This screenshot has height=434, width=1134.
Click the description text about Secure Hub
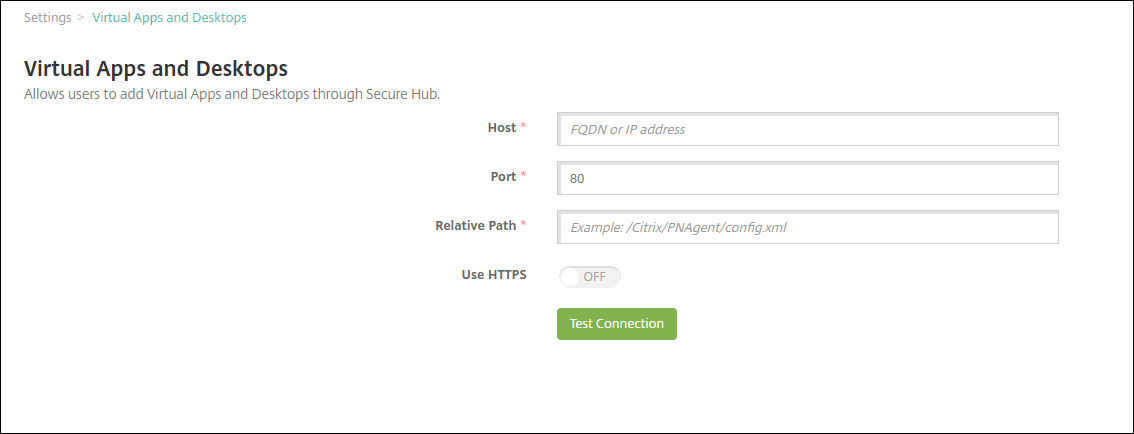tap(231, 95)
